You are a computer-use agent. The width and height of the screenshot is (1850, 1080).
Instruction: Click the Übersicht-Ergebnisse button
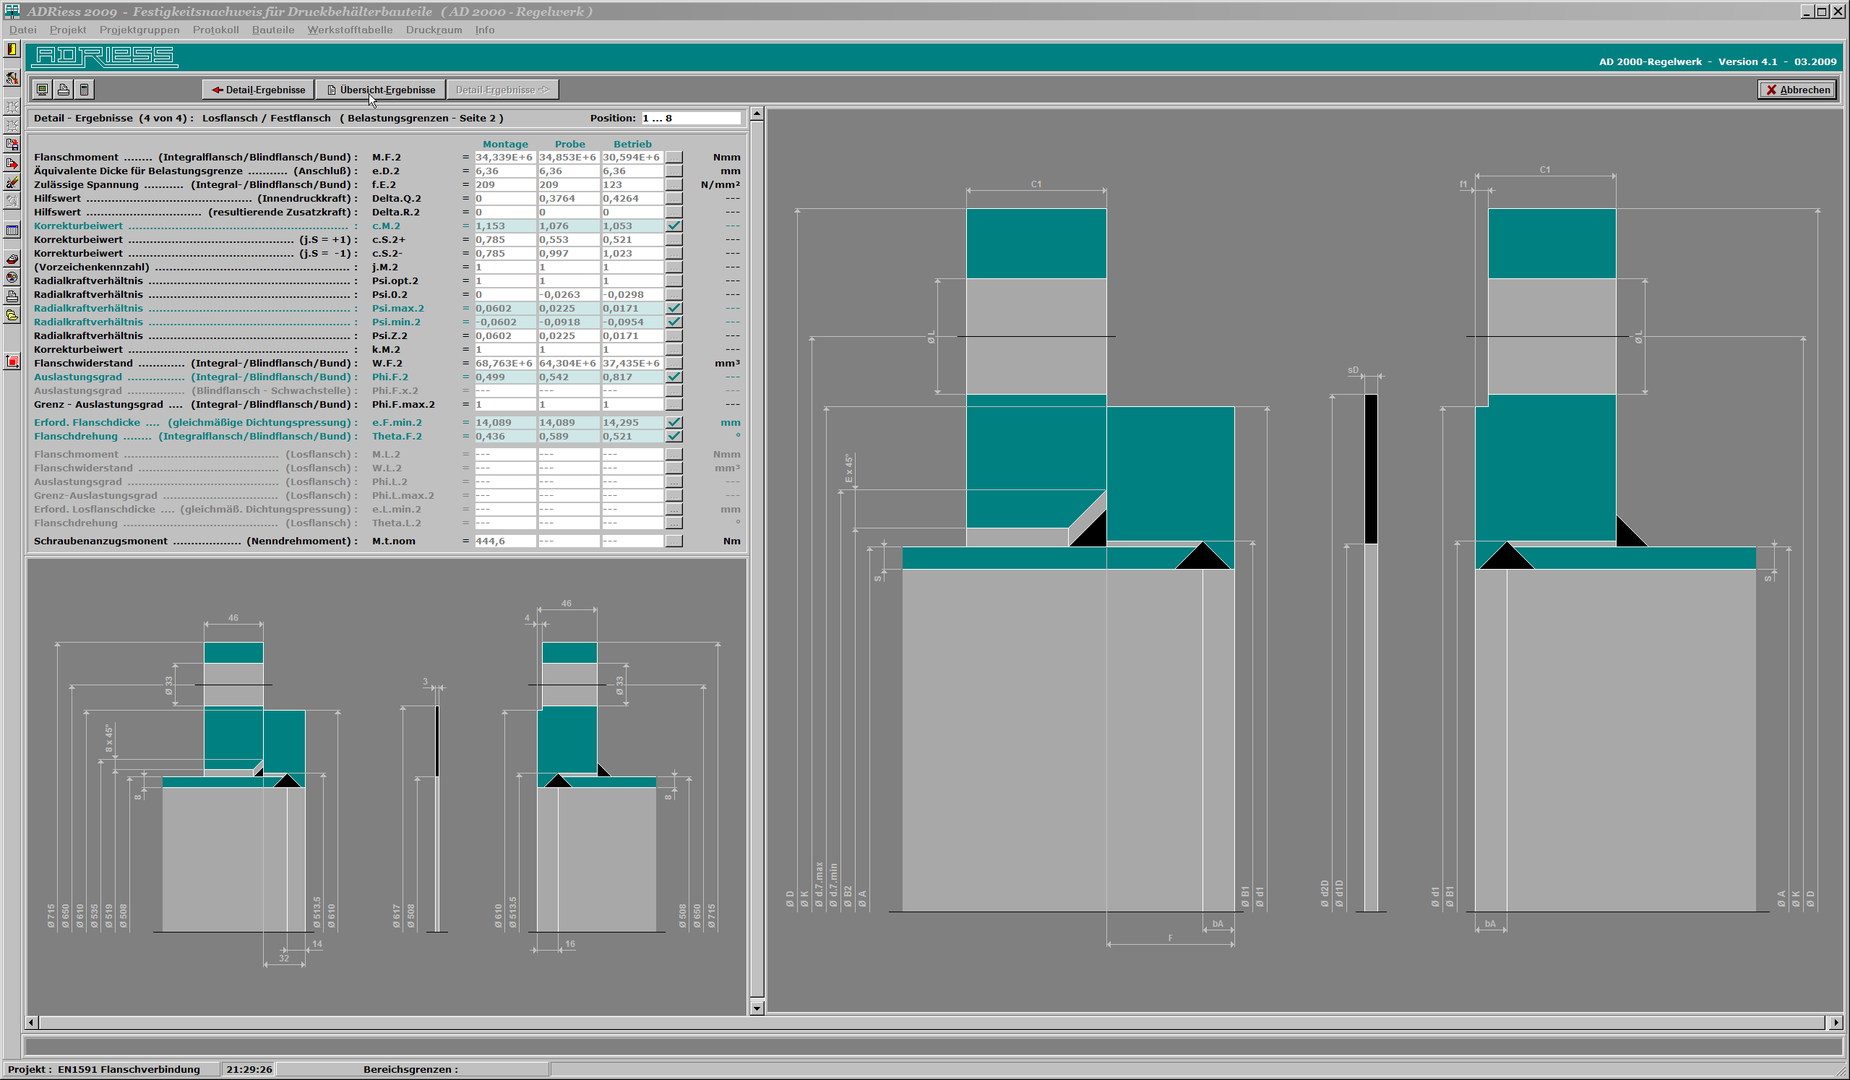click(380, 90)
